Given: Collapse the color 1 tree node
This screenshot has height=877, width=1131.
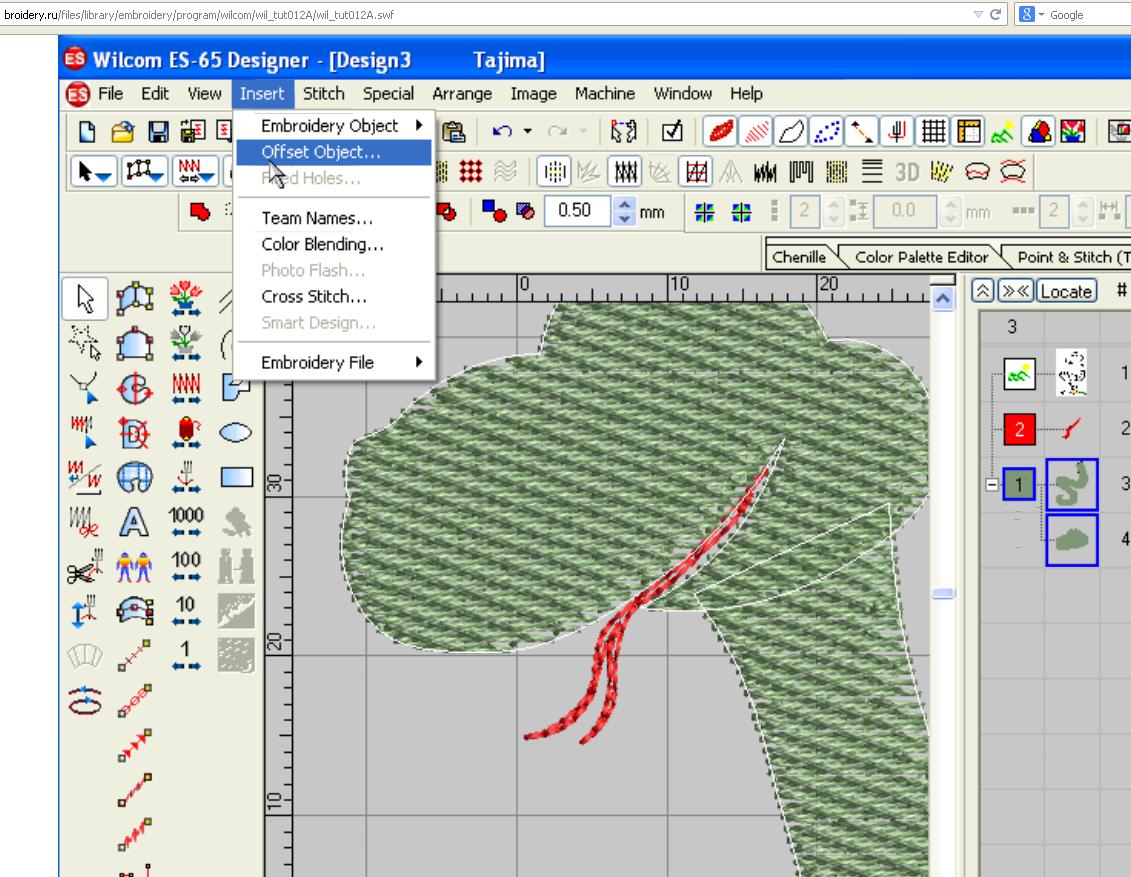Looking at the screenshot, I should [x=991, y=485].
